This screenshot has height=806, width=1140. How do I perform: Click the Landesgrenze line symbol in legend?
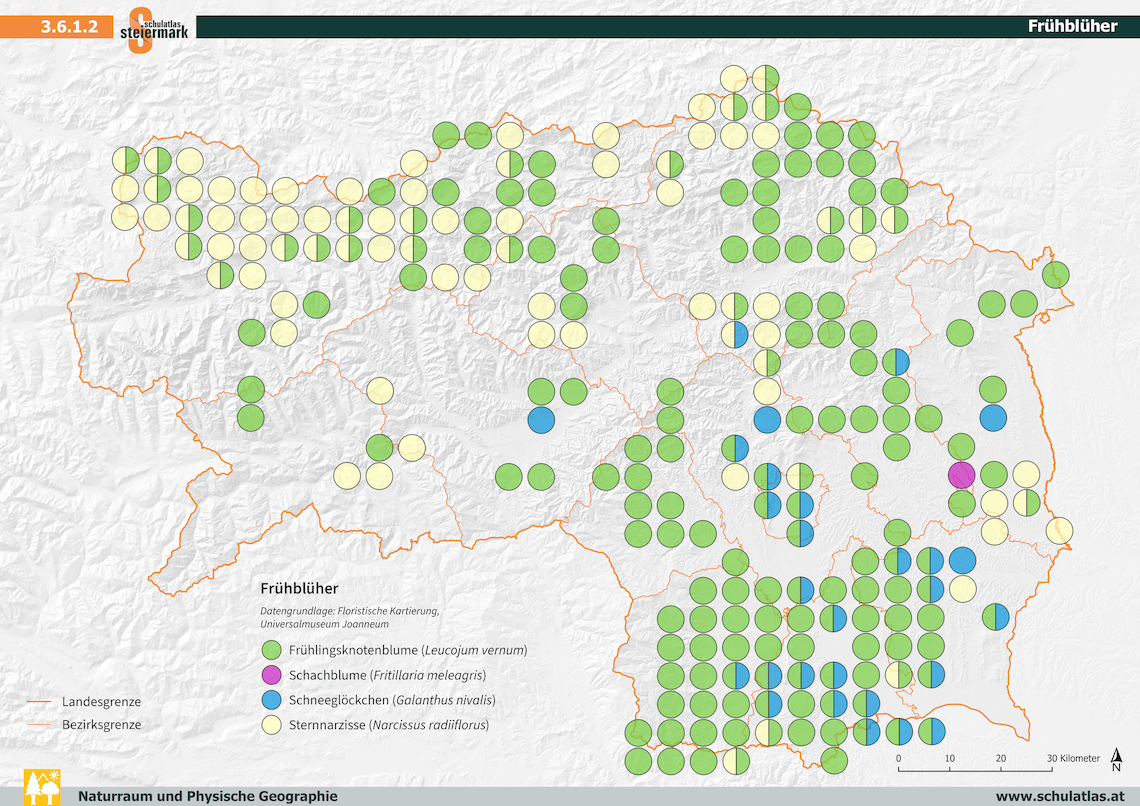point(41,702)
